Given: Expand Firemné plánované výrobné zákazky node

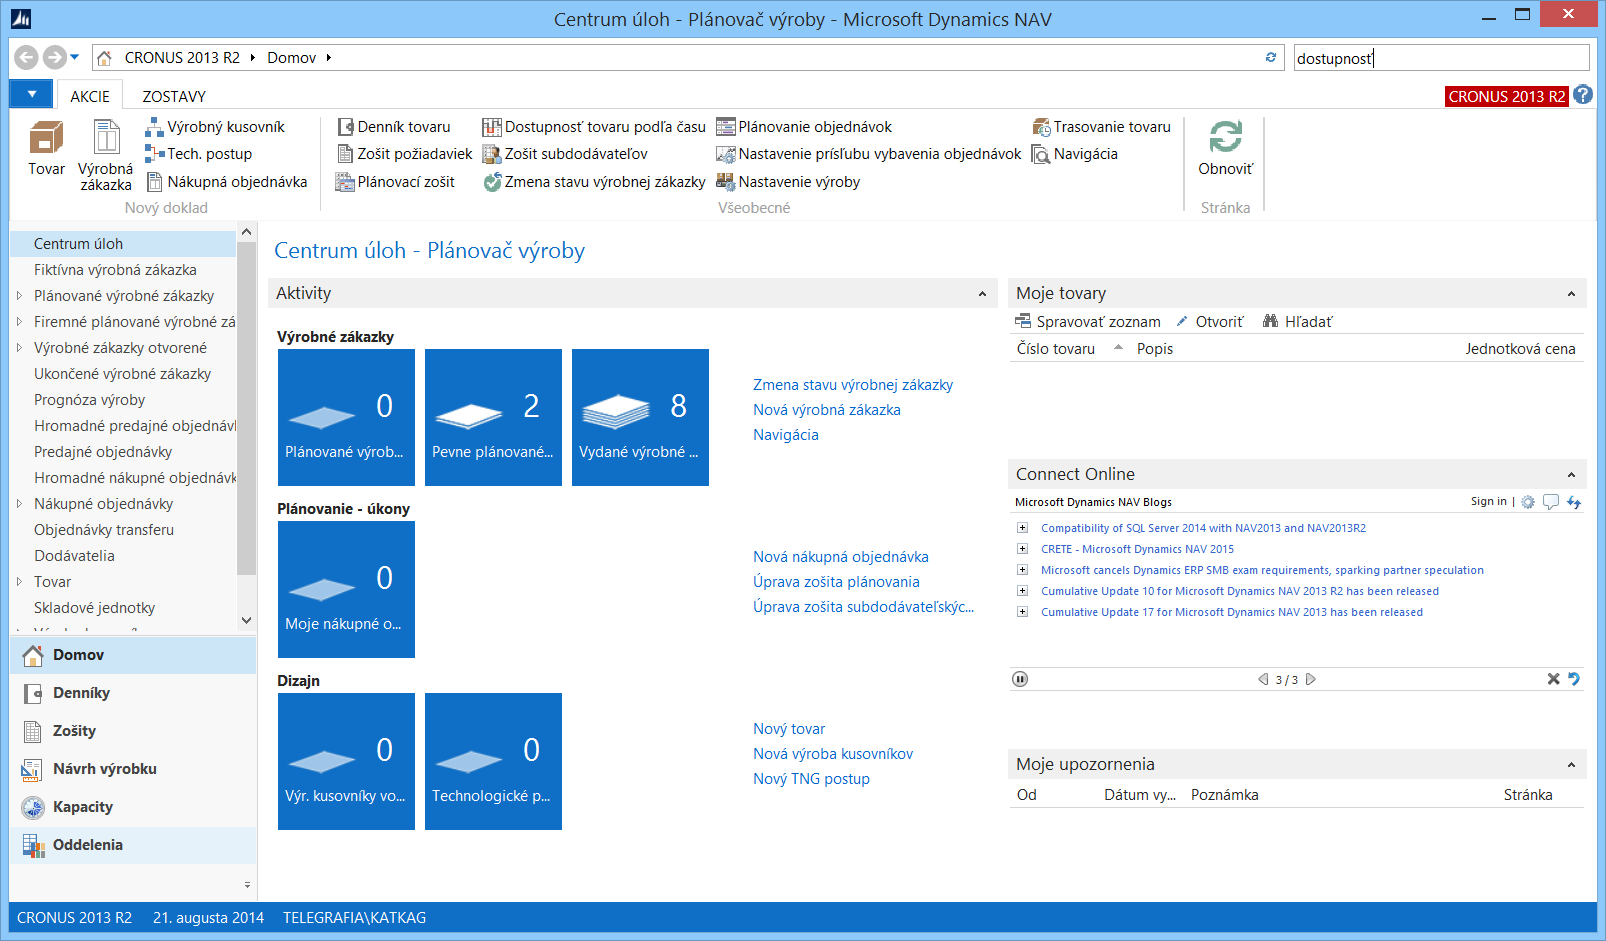Looking at the screenshot, I should 19,321.
